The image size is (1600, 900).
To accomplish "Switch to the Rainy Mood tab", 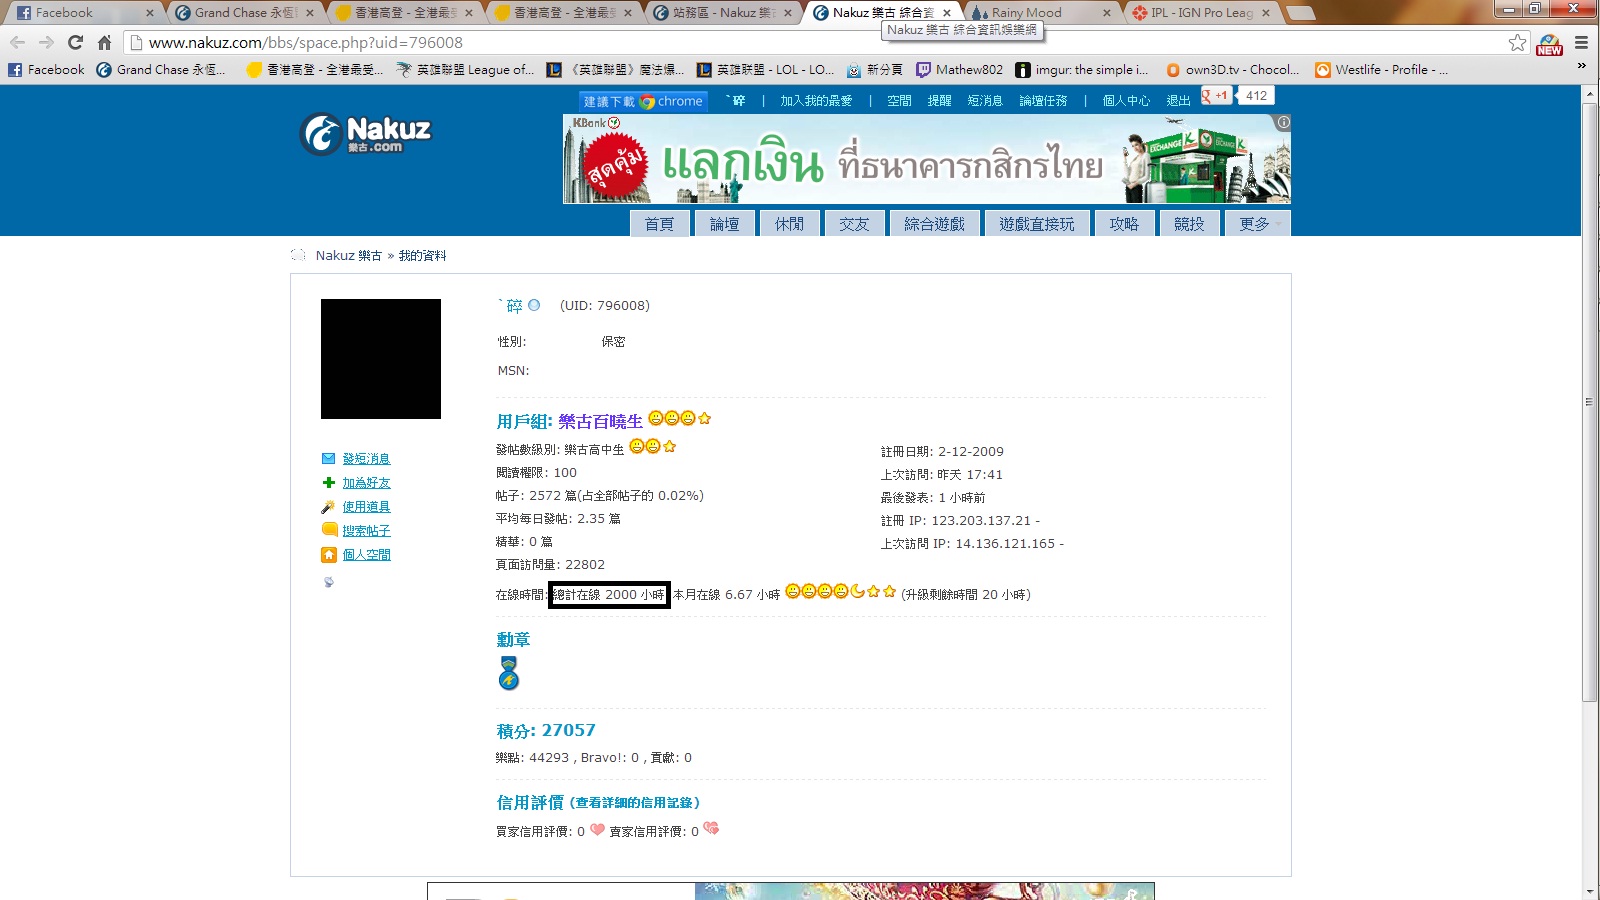I will coord(1040,13).
